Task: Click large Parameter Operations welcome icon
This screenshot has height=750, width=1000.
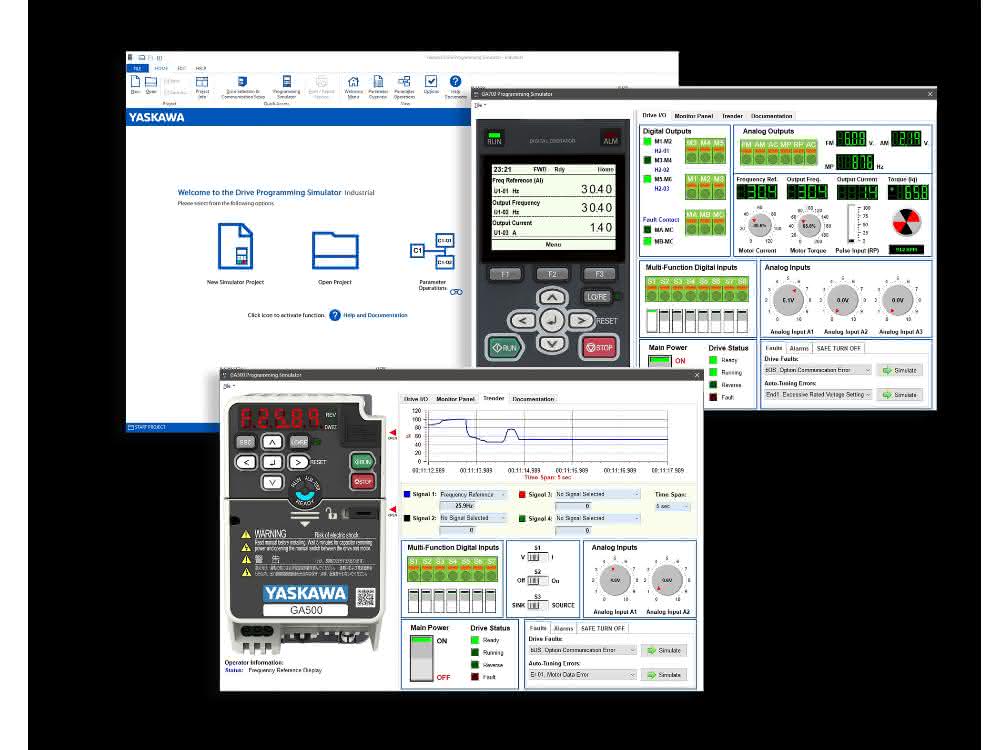Action: coord(432,251)
